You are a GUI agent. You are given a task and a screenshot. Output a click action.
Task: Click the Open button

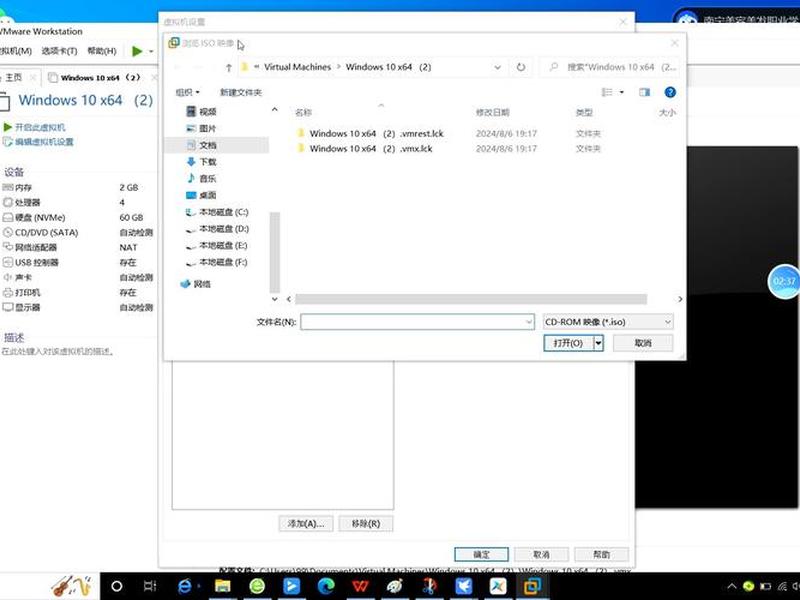click(568, 343)
